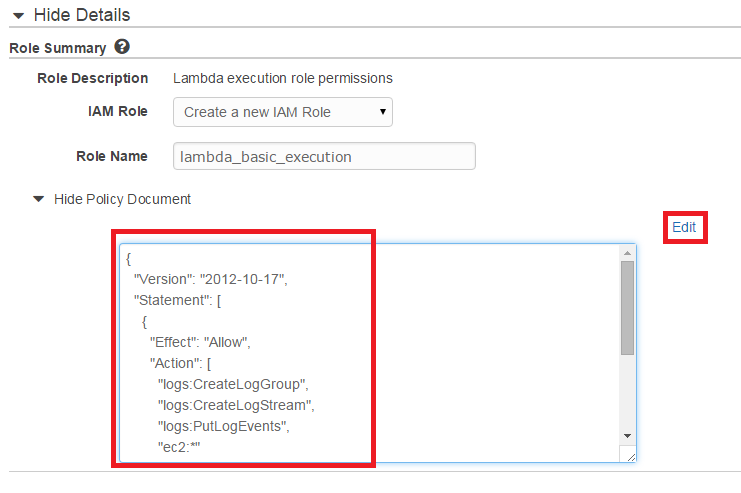The image size is (741, 493).
Task: Click the "ec2:*" action entry
Action: 179,447
